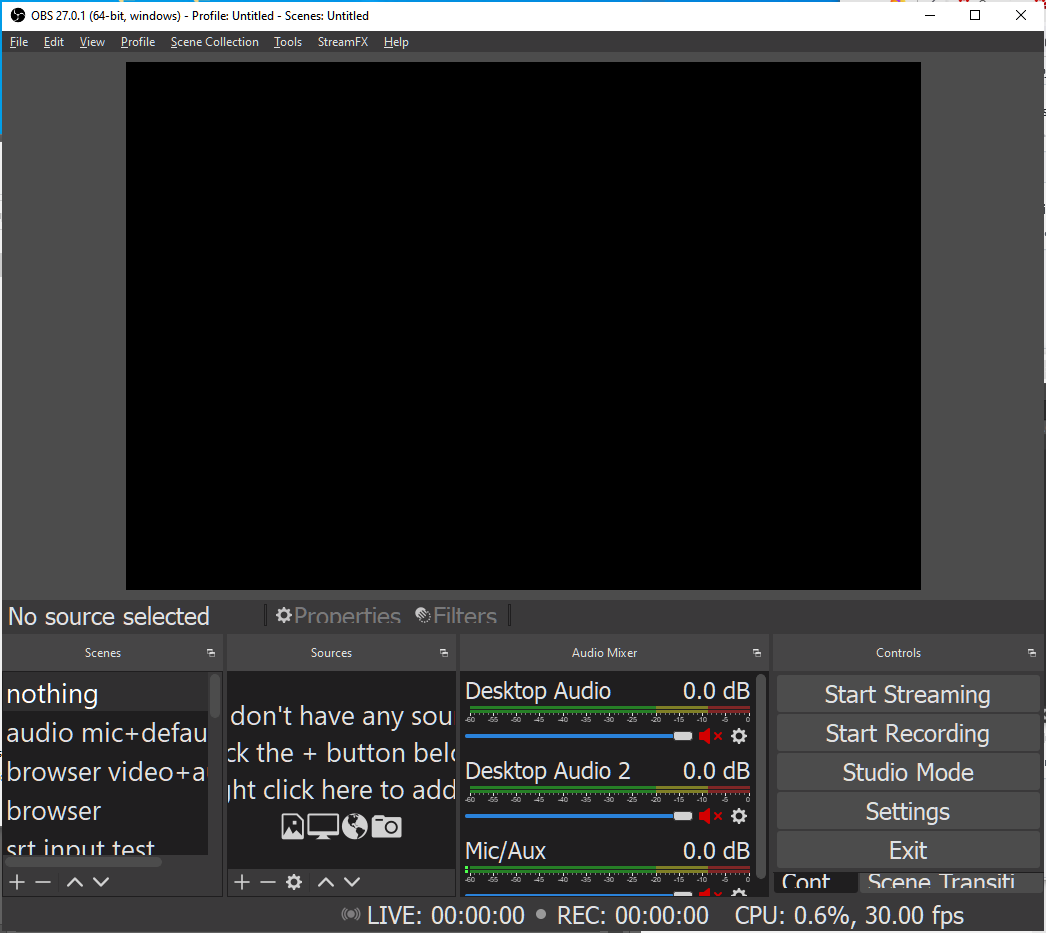
Task: Add an Image source via the shortcut icon
Action: (292, 826)
